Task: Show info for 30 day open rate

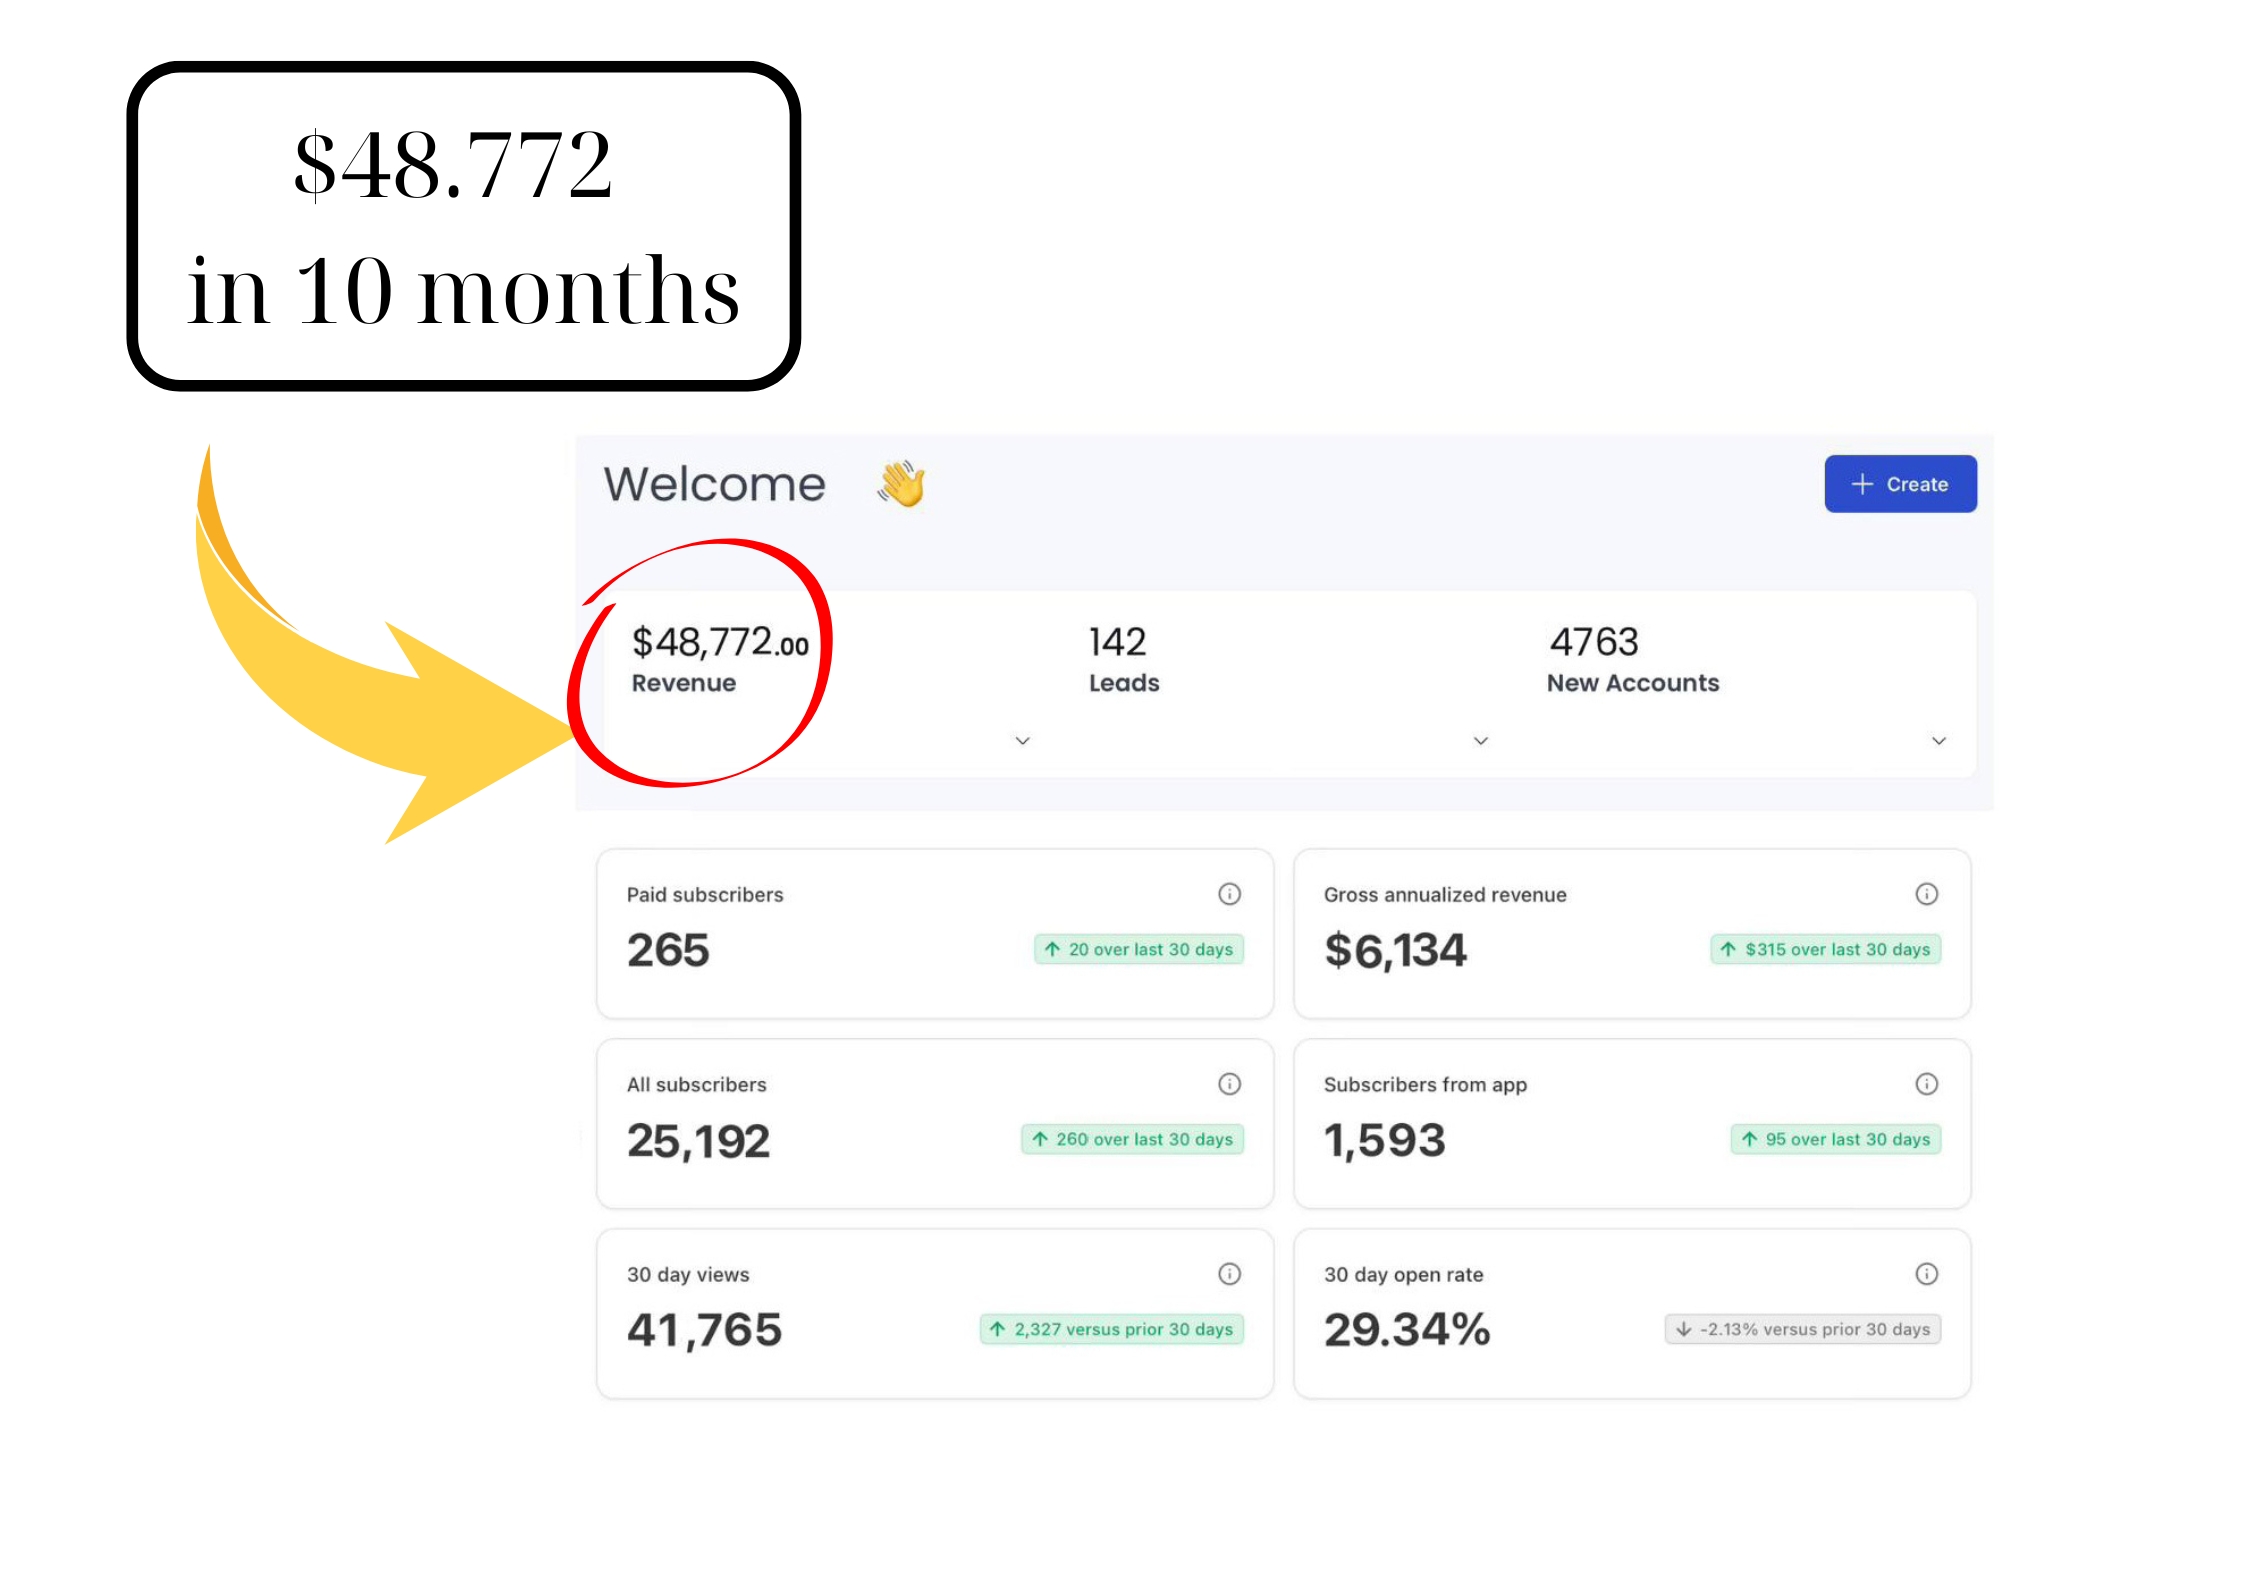Action: (x=1926, y=1274)
